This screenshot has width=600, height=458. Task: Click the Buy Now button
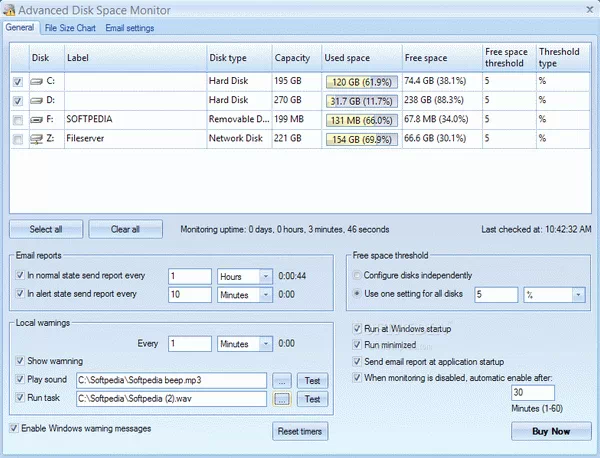551,431
